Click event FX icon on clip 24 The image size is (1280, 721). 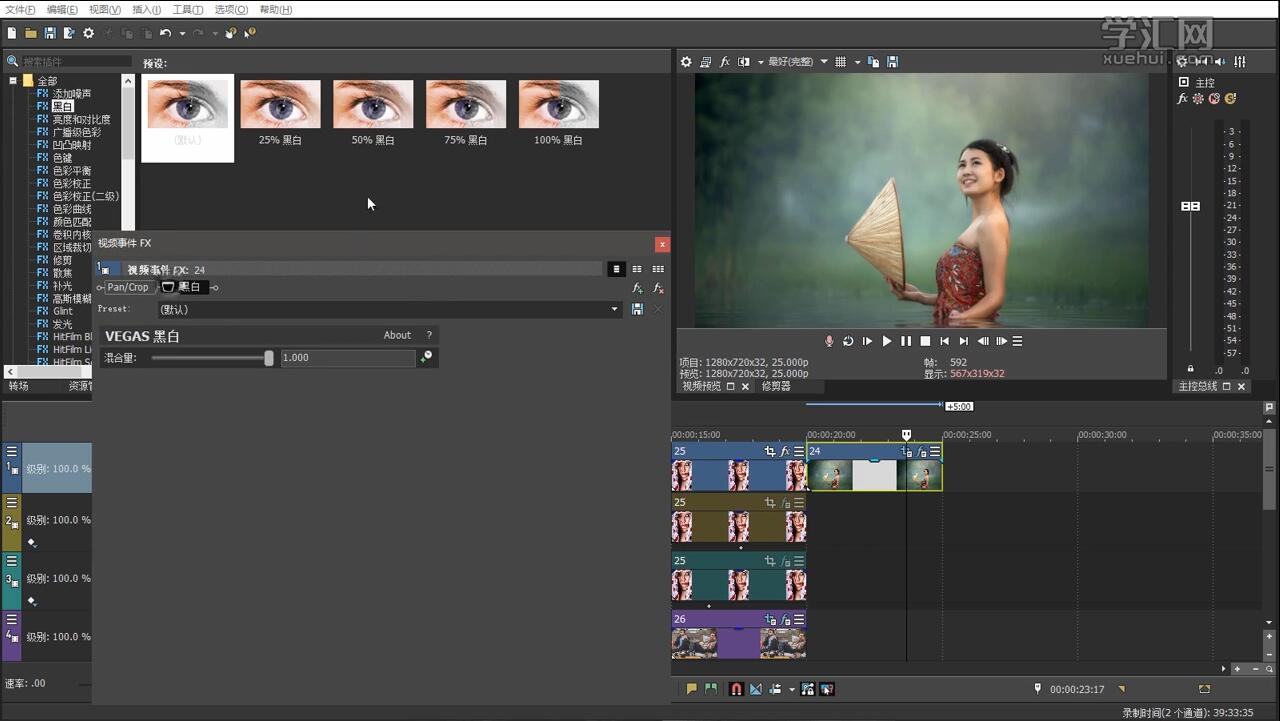pyautogui.click(x=921, y=452)
